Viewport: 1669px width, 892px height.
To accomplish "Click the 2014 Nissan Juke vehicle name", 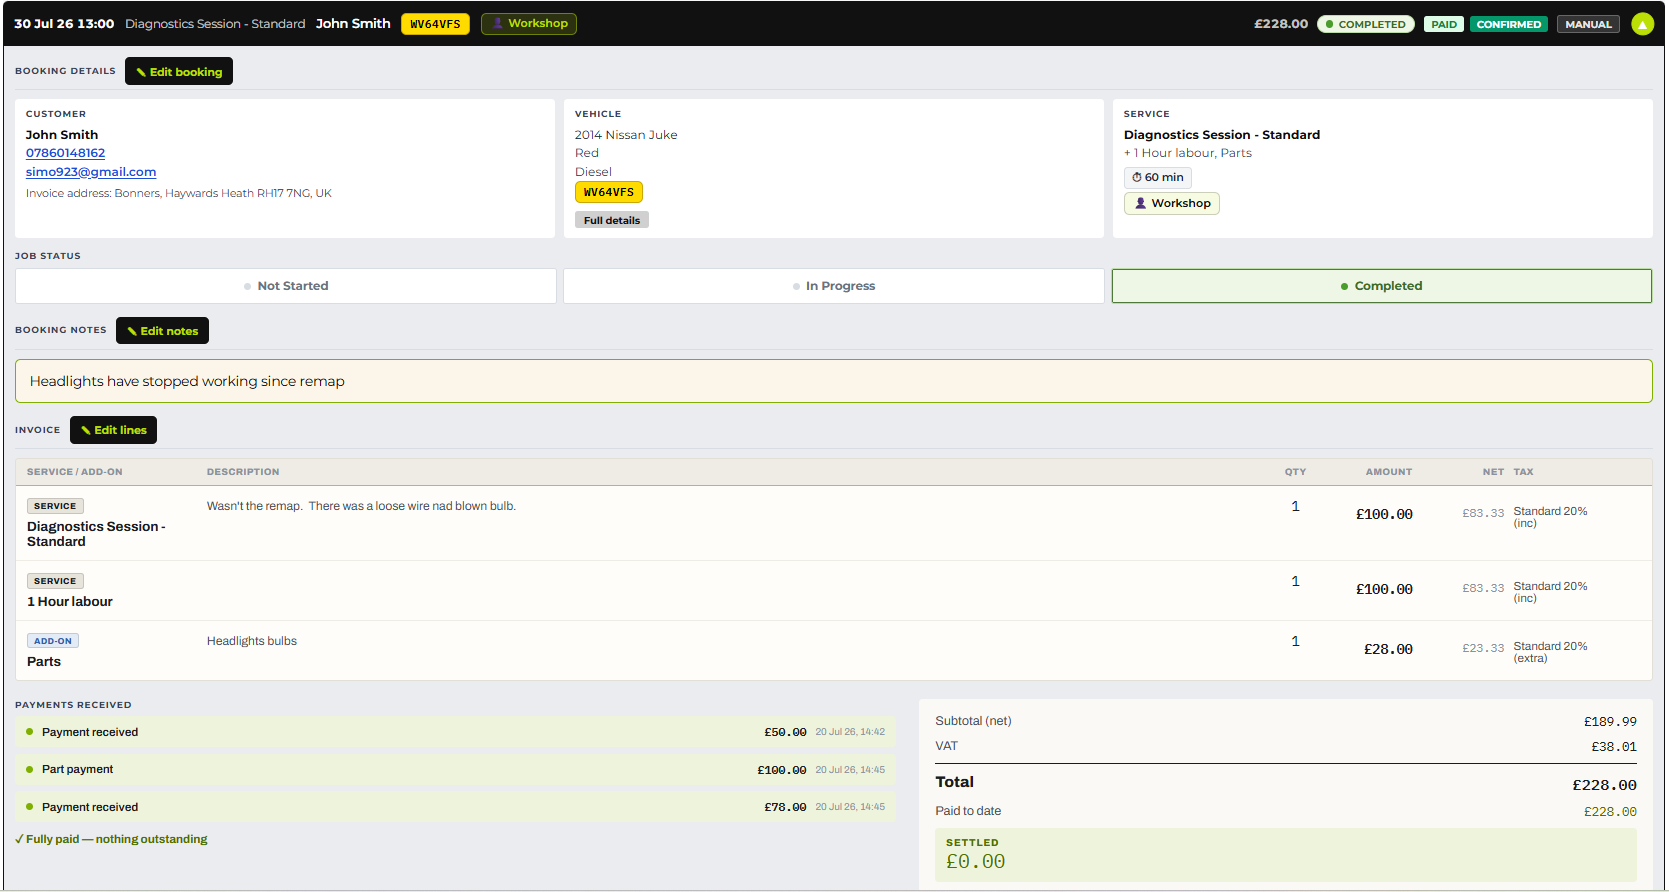I will tap(626, 135).
